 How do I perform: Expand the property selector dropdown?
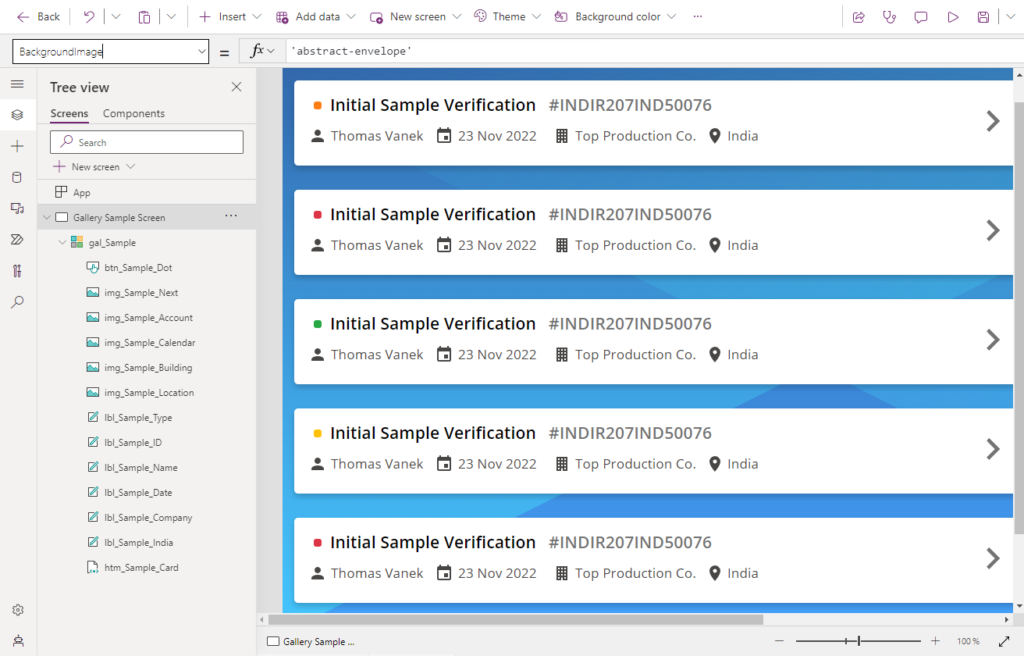click(x=202, y=51)
